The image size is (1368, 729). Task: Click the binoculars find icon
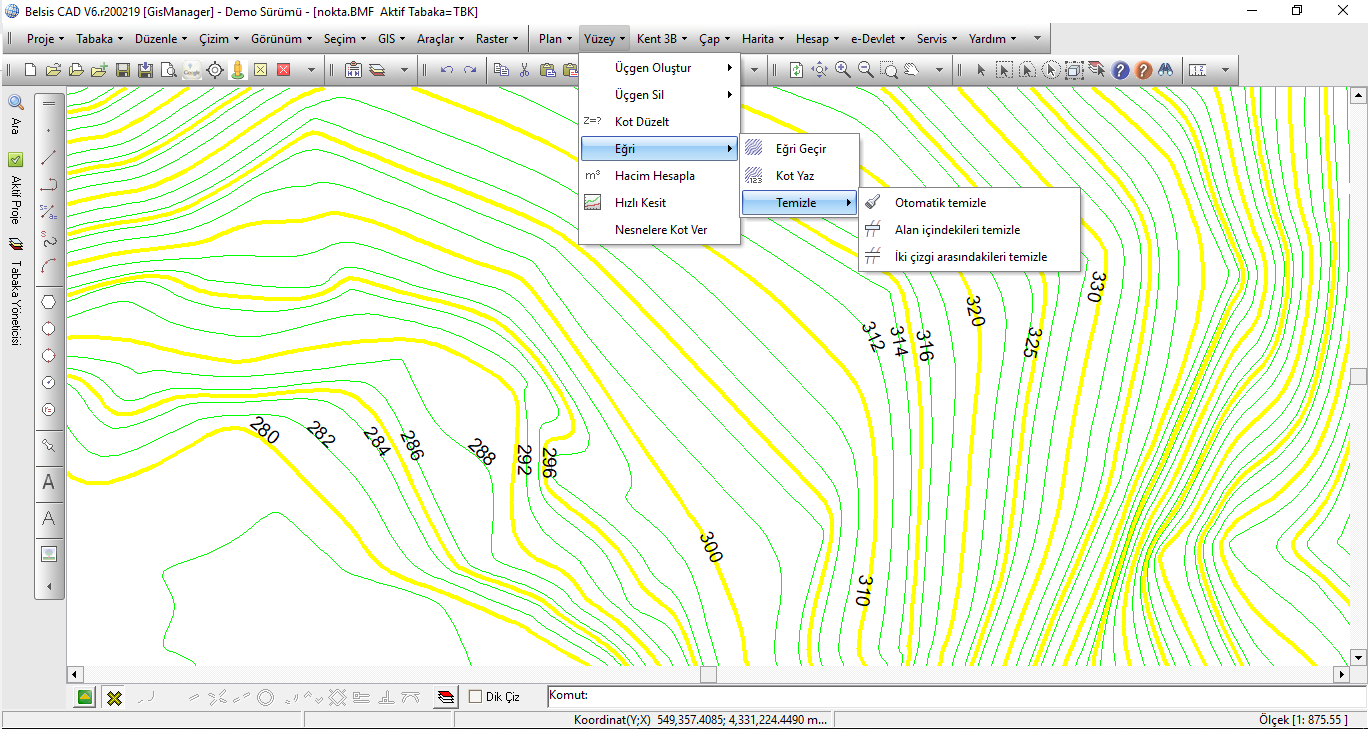tap(1165, 70)
